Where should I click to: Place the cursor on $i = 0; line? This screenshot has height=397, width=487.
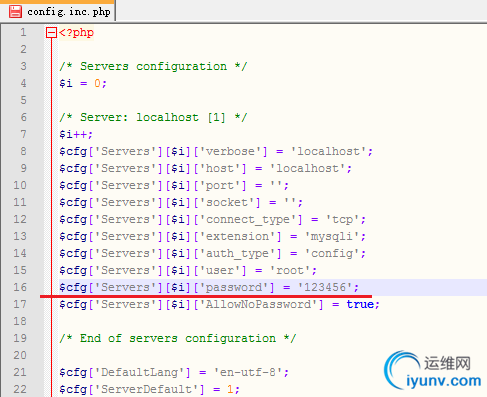point(83,83)
